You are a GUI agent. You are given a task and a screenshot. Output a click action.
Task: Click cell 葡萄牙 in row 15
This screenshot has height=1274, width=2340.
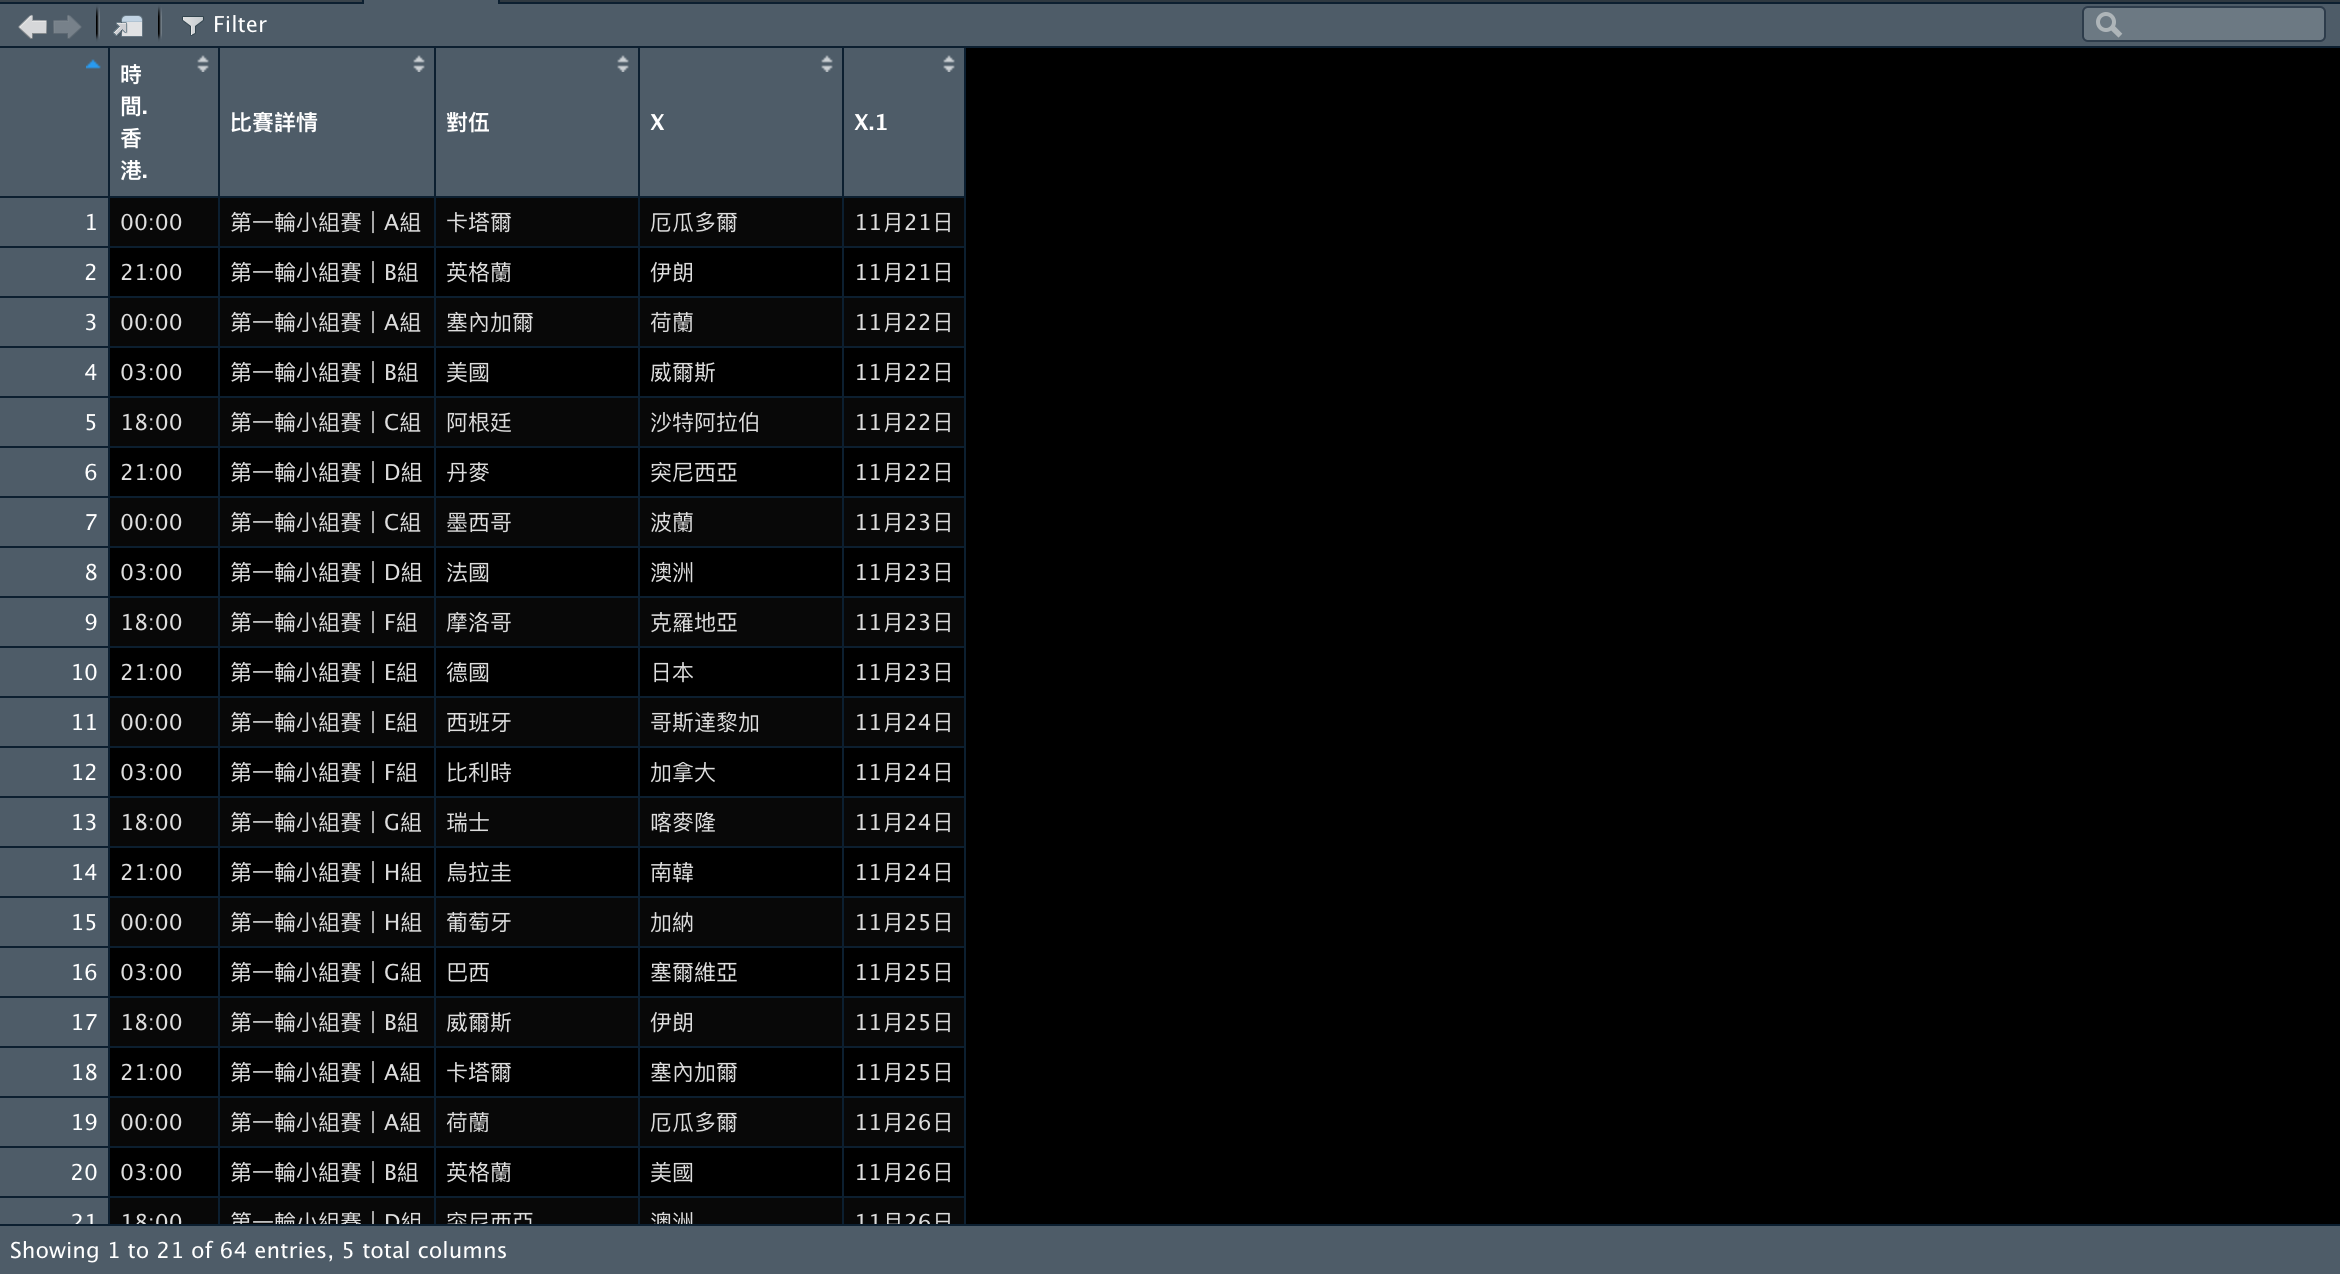tap(537, 922)
